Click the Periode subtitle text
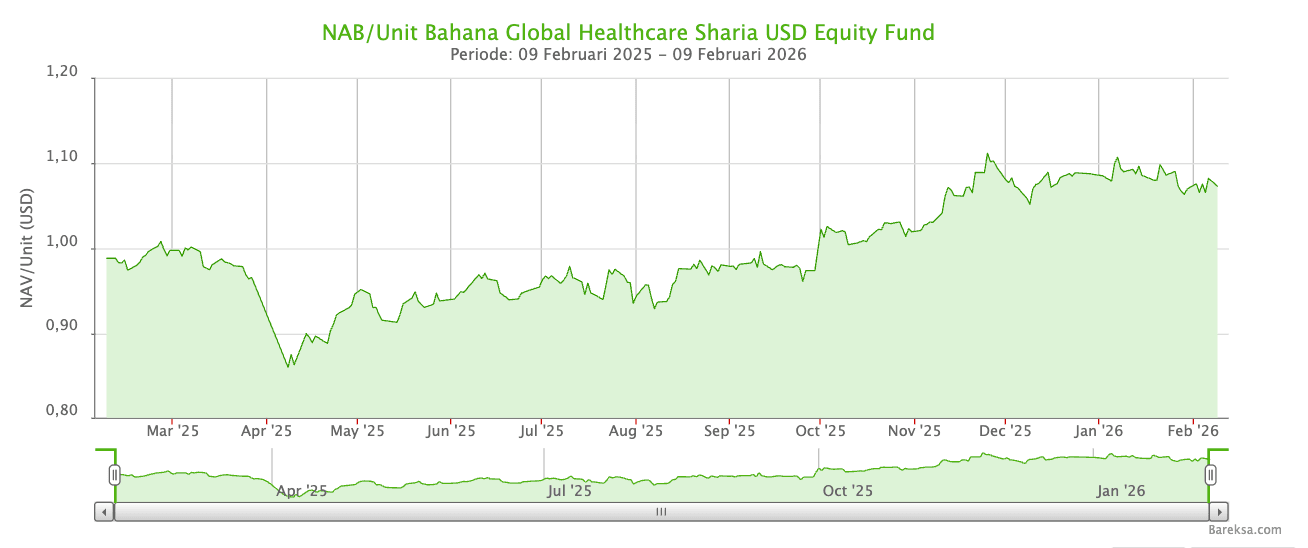The height and width of the screenshot is (548, 1308). tap(628, 55)
